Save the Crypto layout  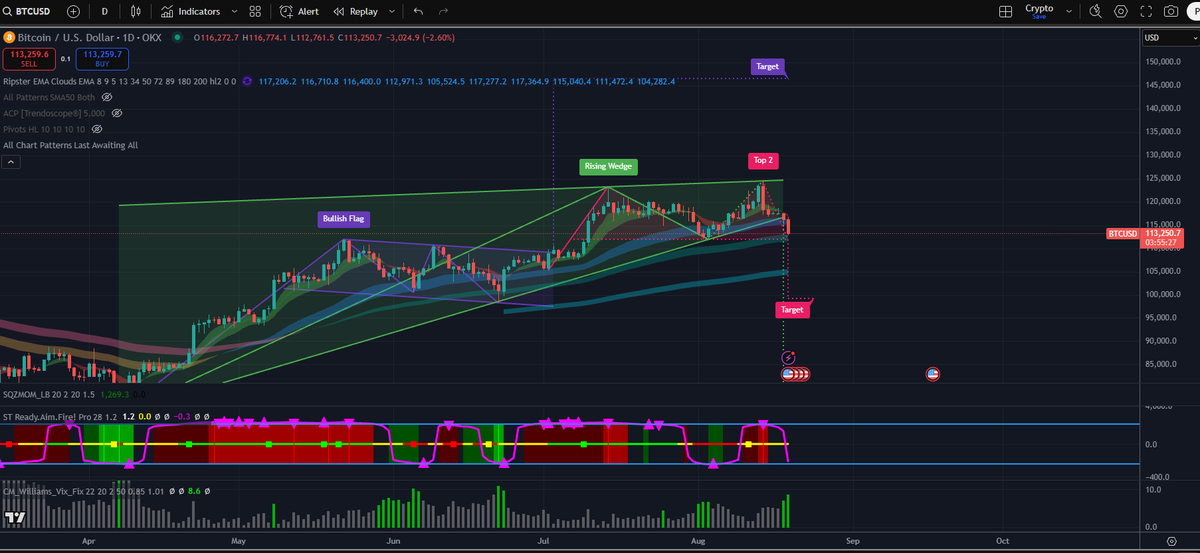[x=1039, y=16]
